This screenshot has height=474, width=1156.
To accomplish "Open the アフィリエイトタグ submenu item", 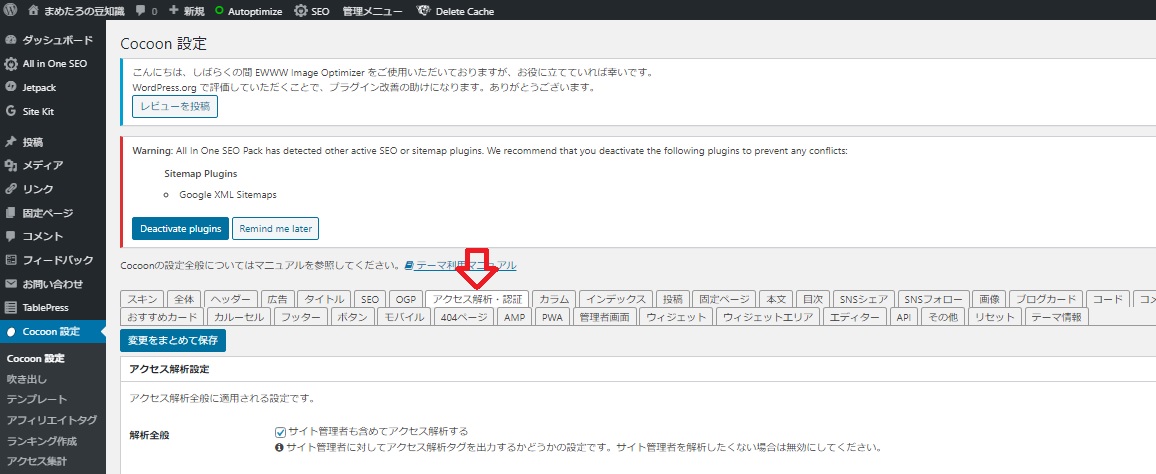I will [52, 420].
